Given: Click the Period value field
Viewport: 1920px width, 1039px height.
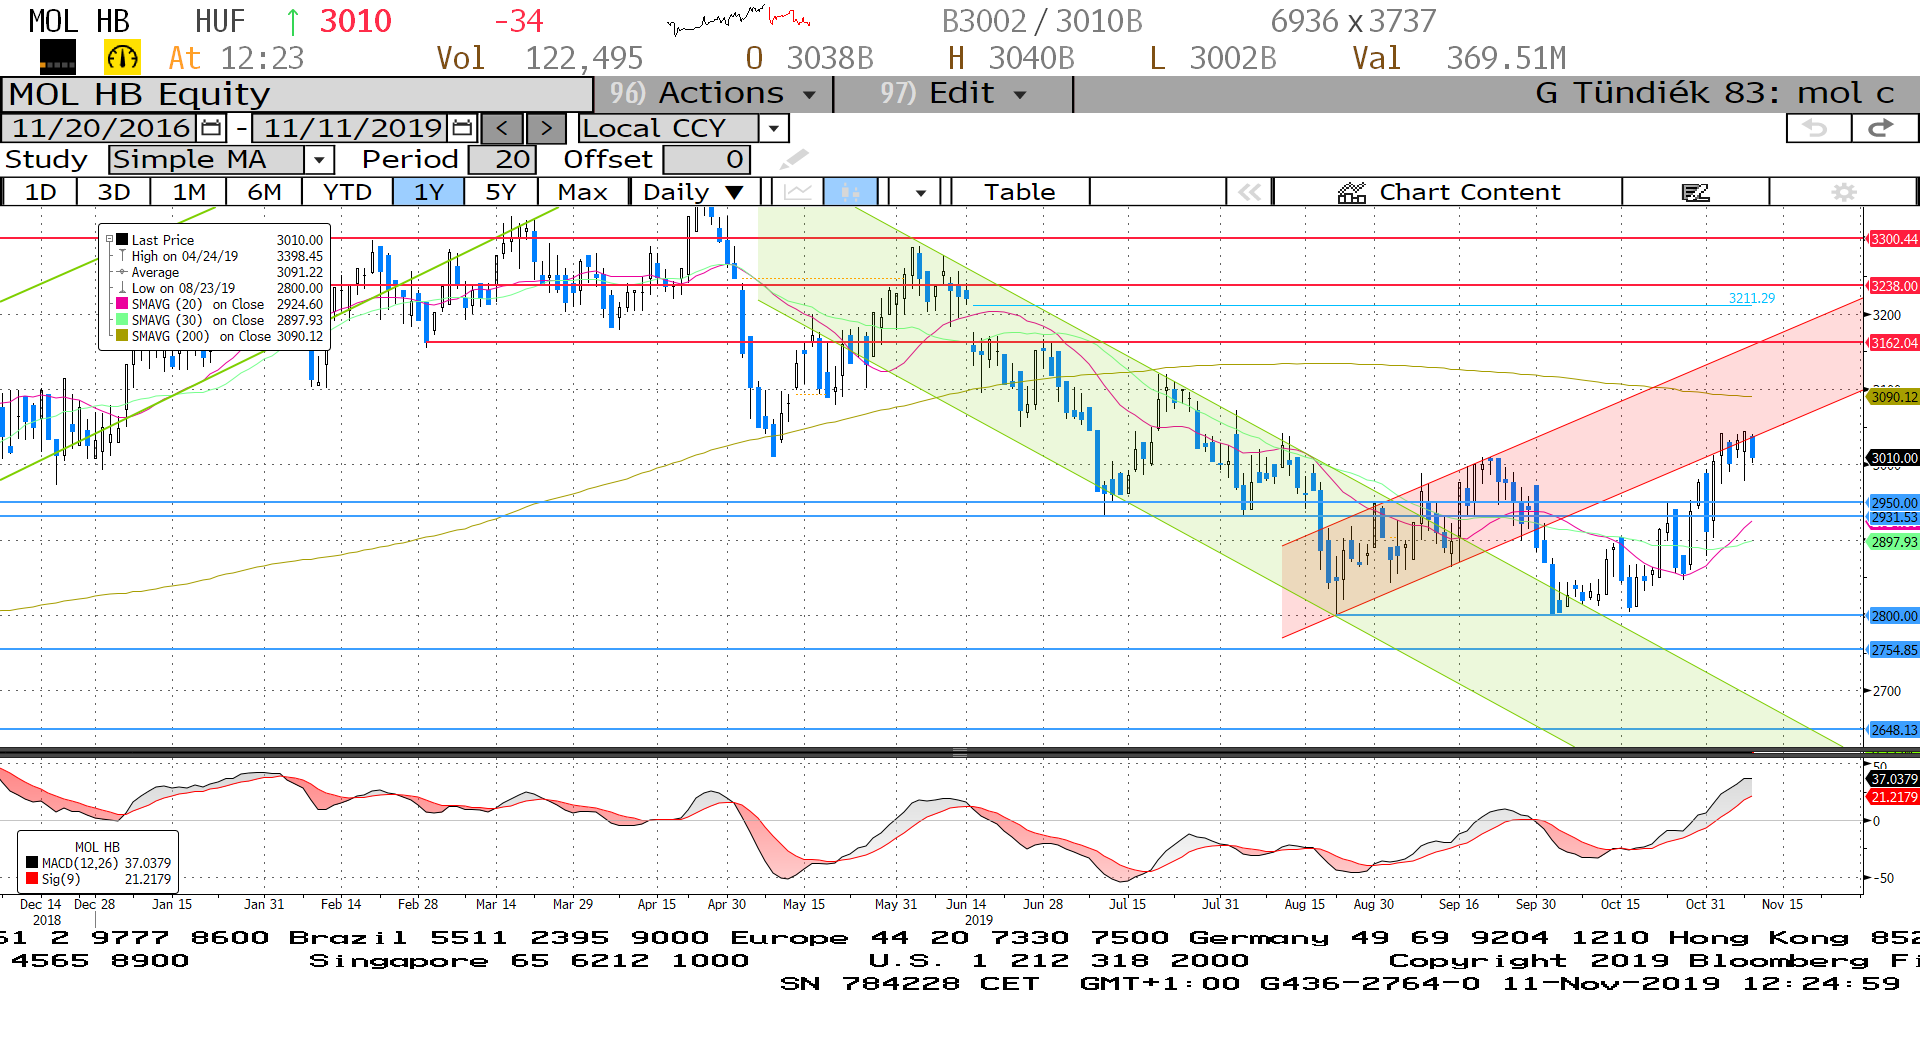Looking at the screenshot, I should (502, 160).
